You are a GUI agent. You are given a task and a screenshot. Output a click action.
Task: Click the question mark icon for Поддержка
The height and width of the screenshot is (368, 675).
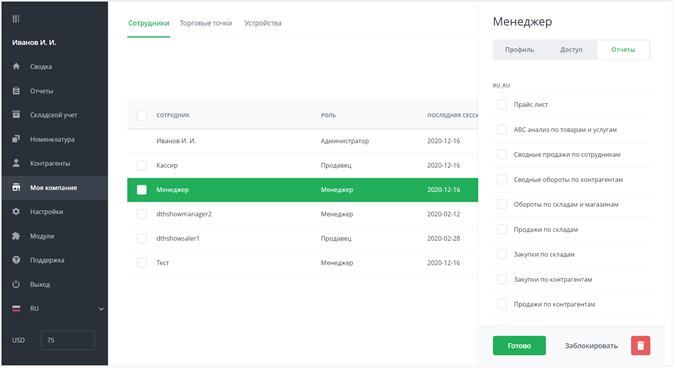(x=16, y=260)
